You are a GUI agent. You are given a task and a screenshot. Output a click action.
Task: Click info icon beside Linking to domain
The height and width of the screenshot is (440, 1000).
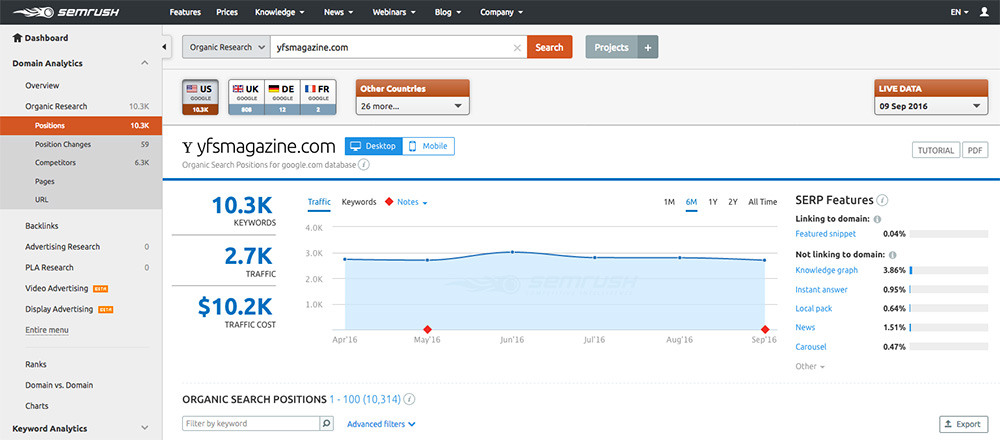point(878,219)
